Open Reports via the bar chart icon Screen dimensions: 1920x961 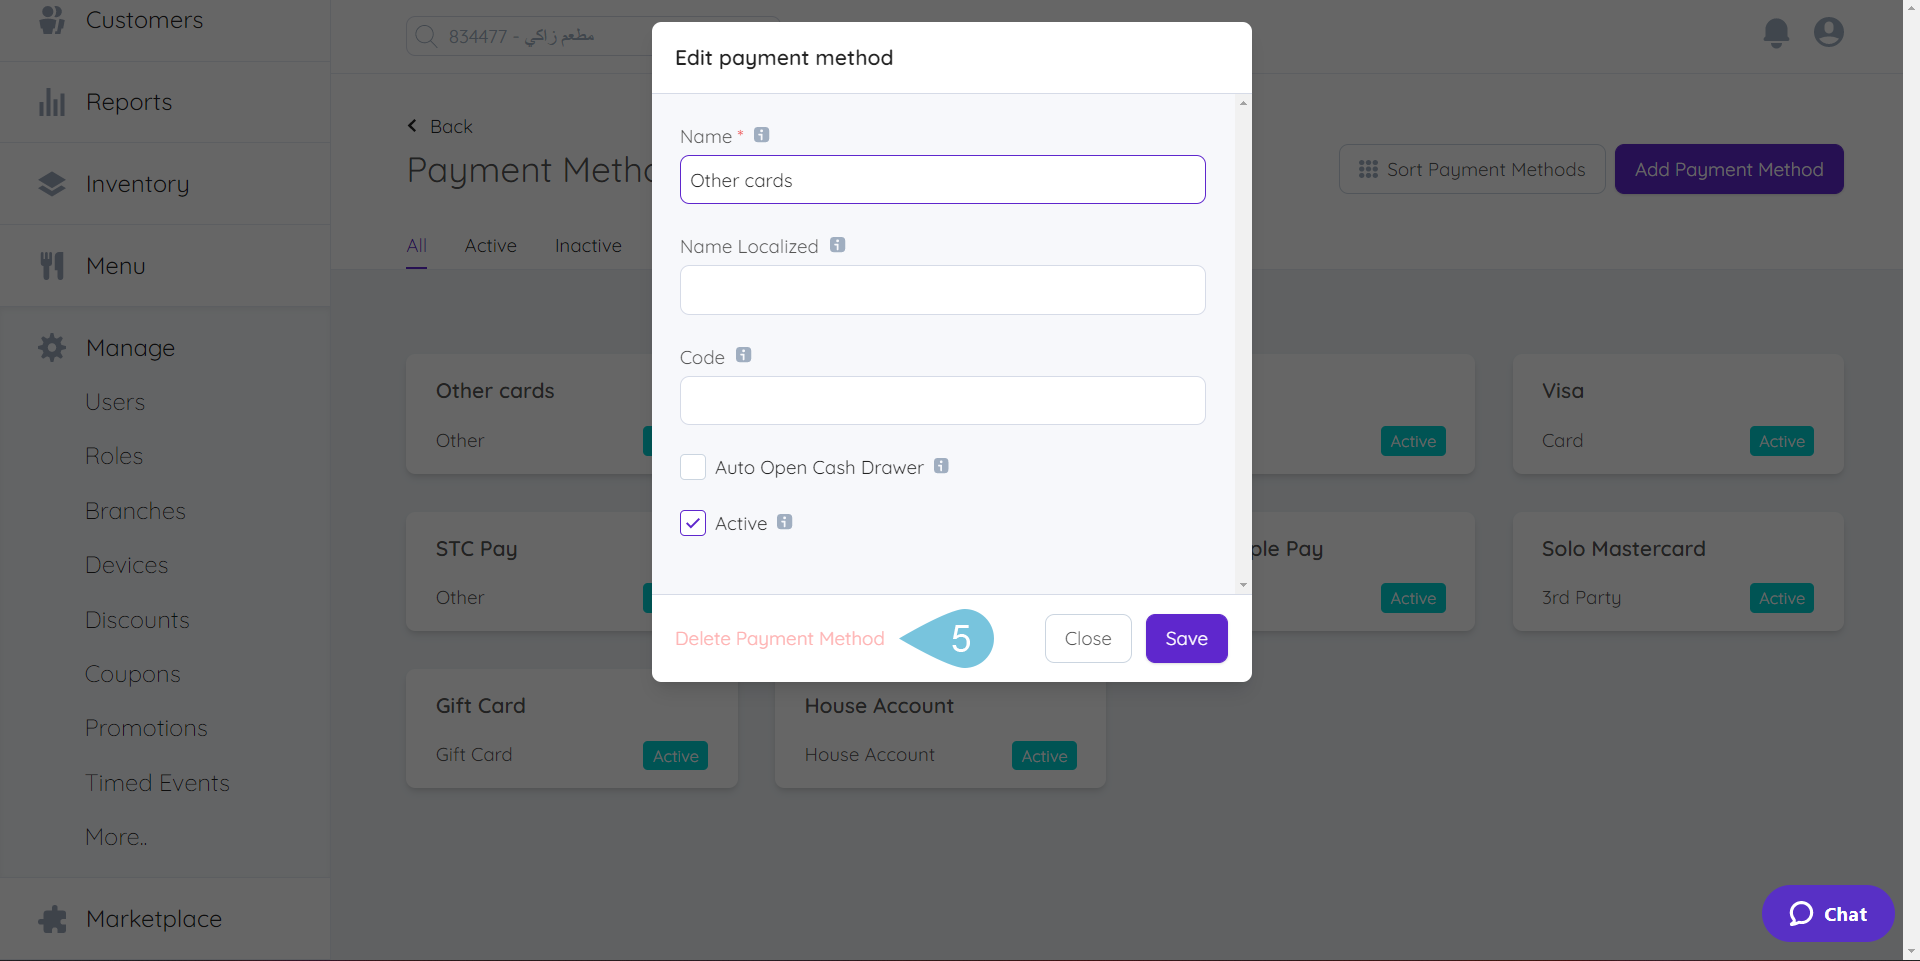[x=52, y=101]
